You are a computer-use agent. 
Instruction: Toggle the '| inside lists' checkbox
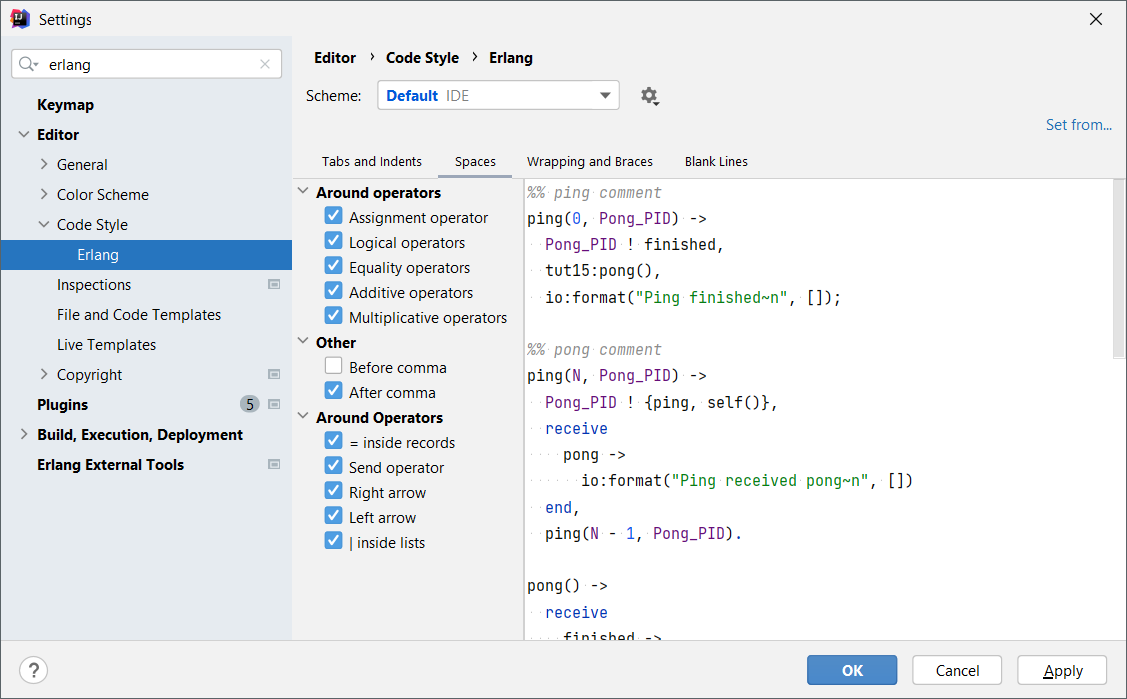pyautogui.click(x=334, y=540)
